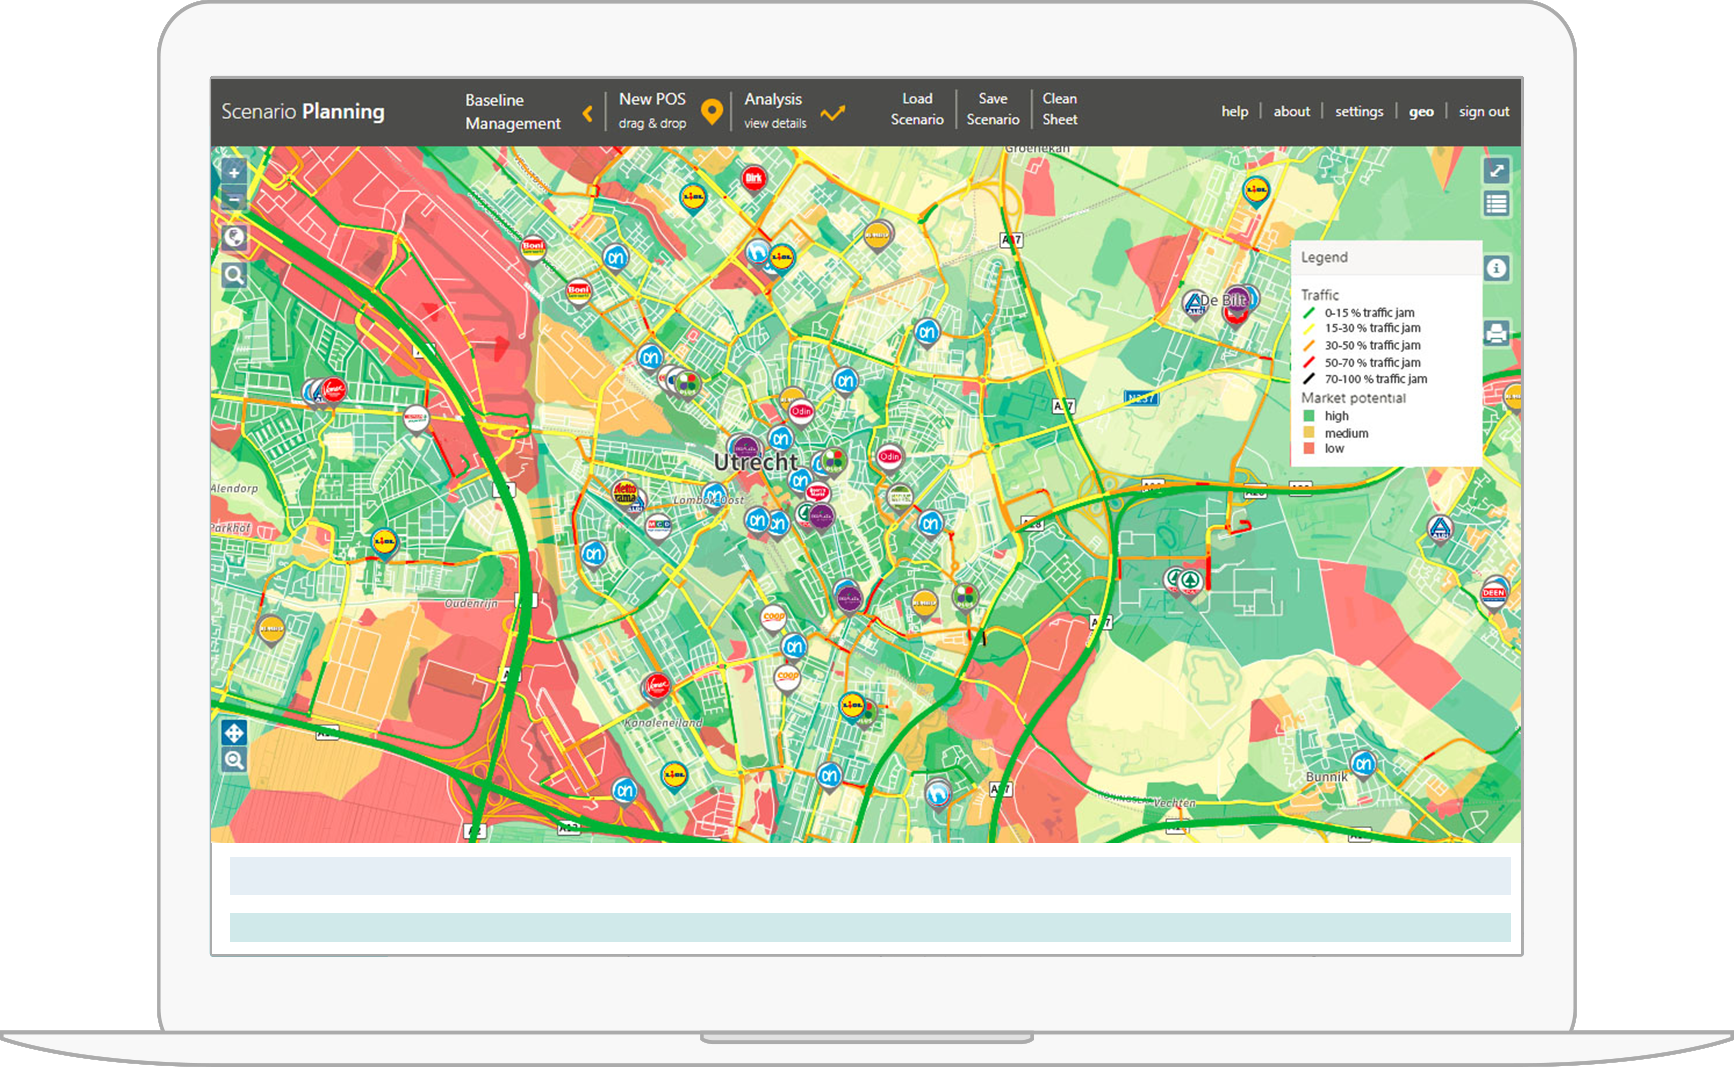Open Analysis view details
1734x1067 pixels.
tap(774, 111)
